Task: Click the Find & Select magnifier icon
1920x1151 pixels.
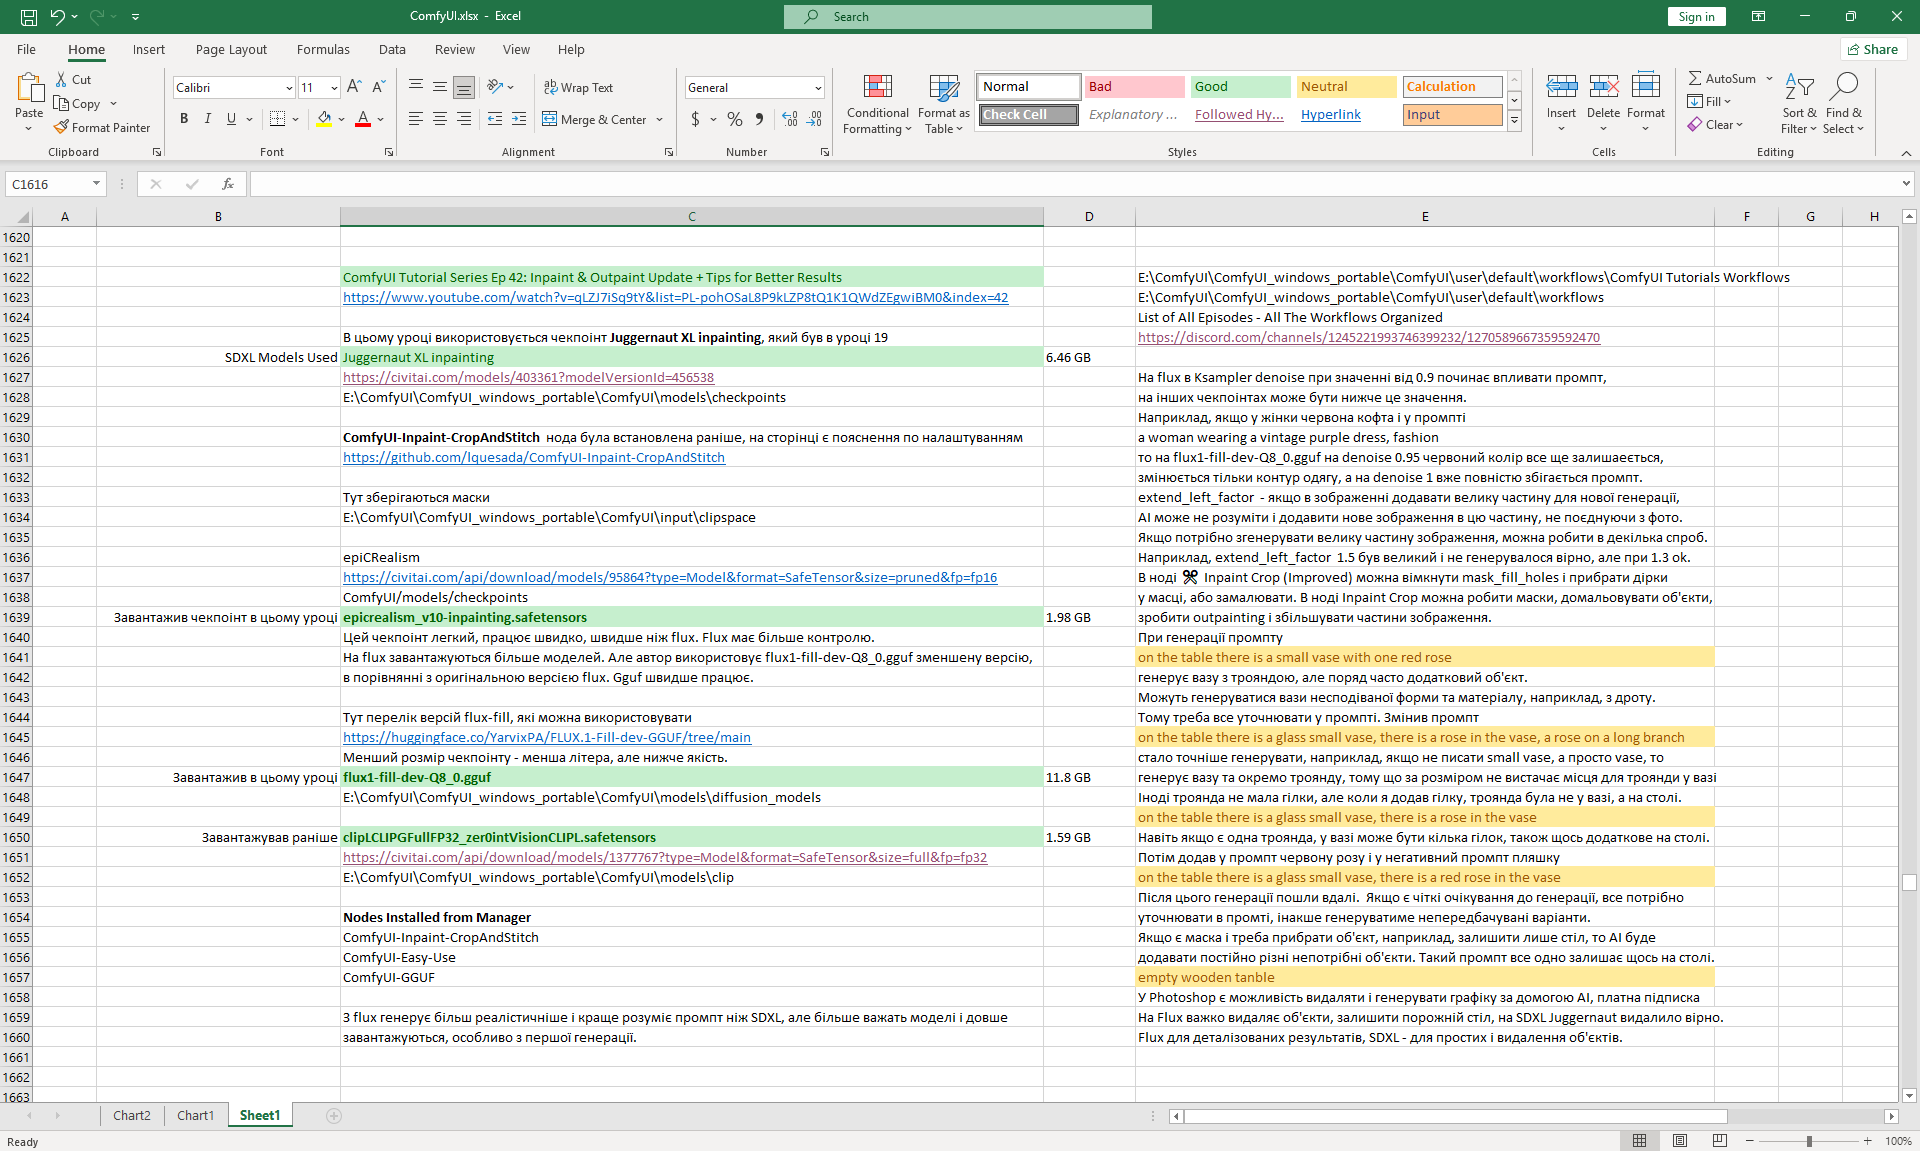Action: [1843, 88]
